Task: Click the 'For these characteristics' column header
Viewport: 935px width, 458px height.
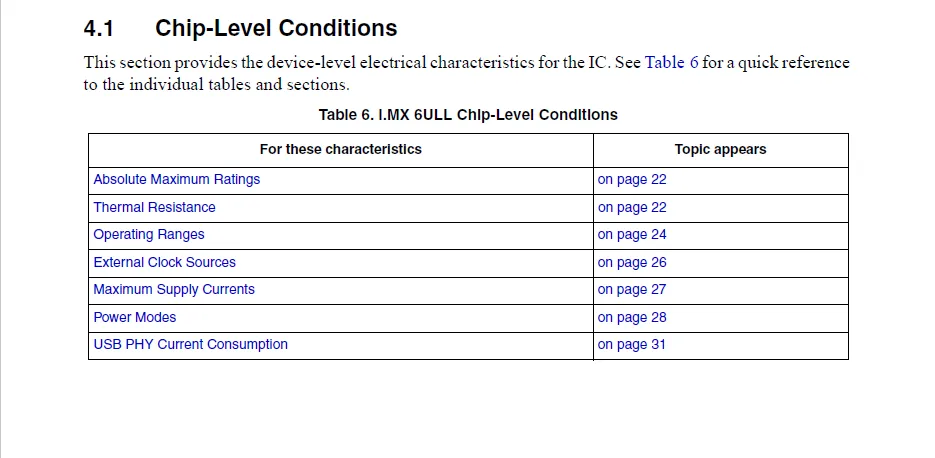Action: (340, 149)
